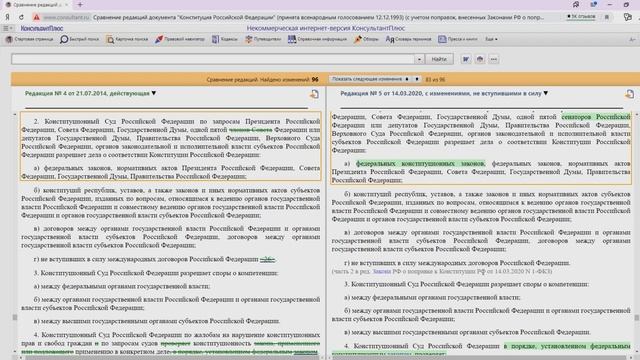The height and width of the screenshot is (360, 640).
Task: Click the КонсультантПлюс logo link
Action: tap(42, 28)
